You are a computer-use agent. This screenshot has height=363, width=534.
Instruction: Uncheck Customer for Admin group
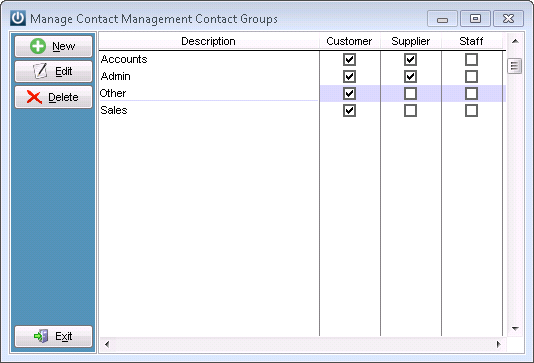pos(349,77)
